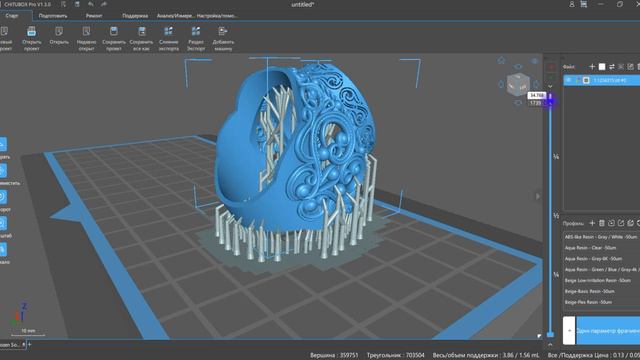Click the redo arrow in title bar

[x=104, y=4]
